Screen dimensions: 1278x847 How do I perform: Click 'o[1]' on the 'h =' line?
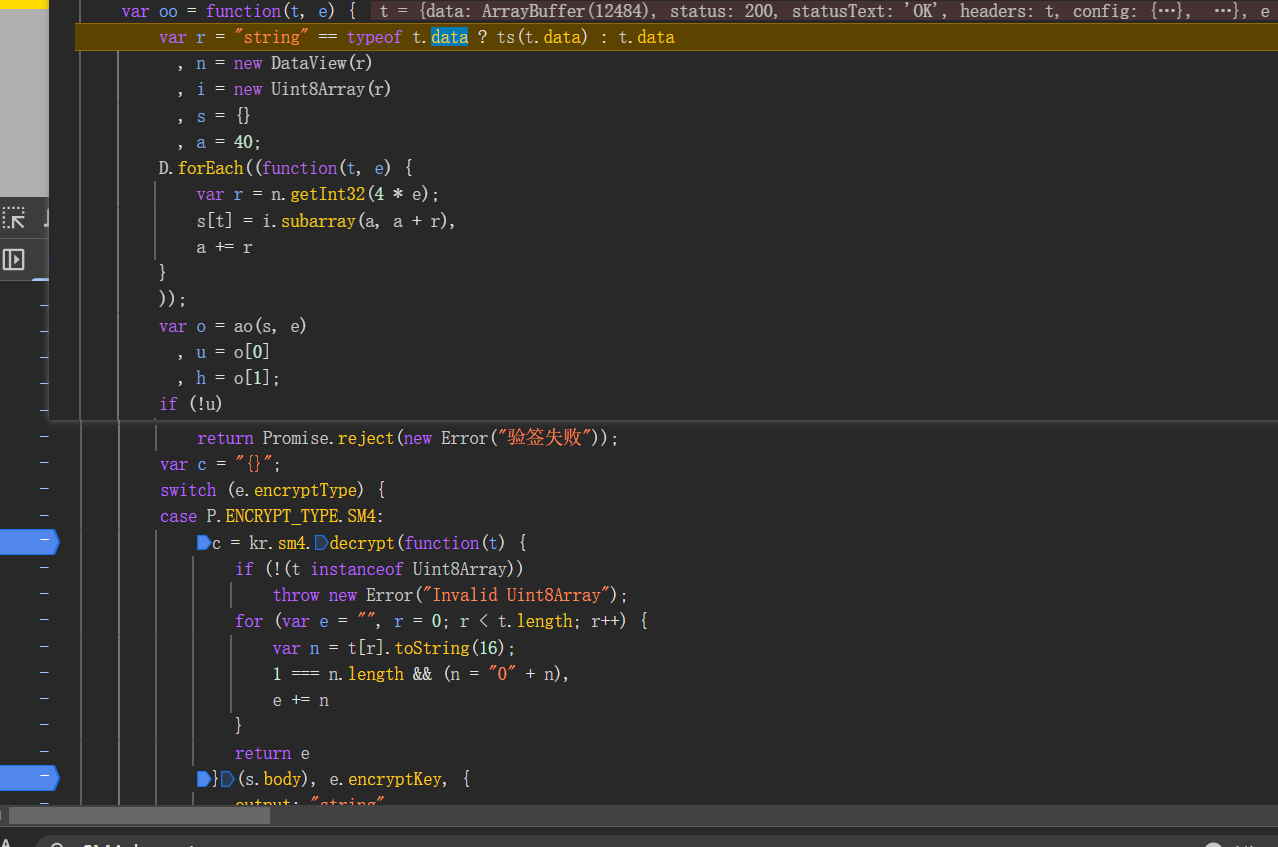point(251,378)
